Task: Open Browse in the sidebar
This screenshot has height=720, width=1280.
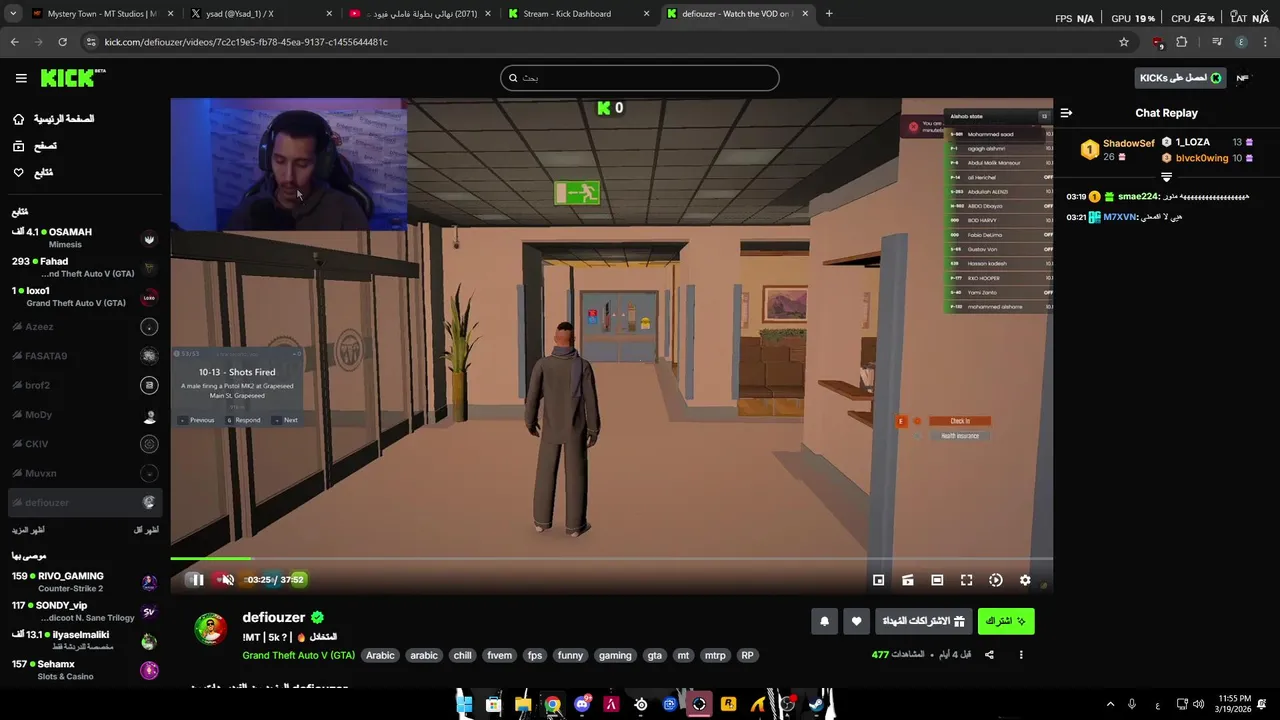Action: click(x=36, y=146)
